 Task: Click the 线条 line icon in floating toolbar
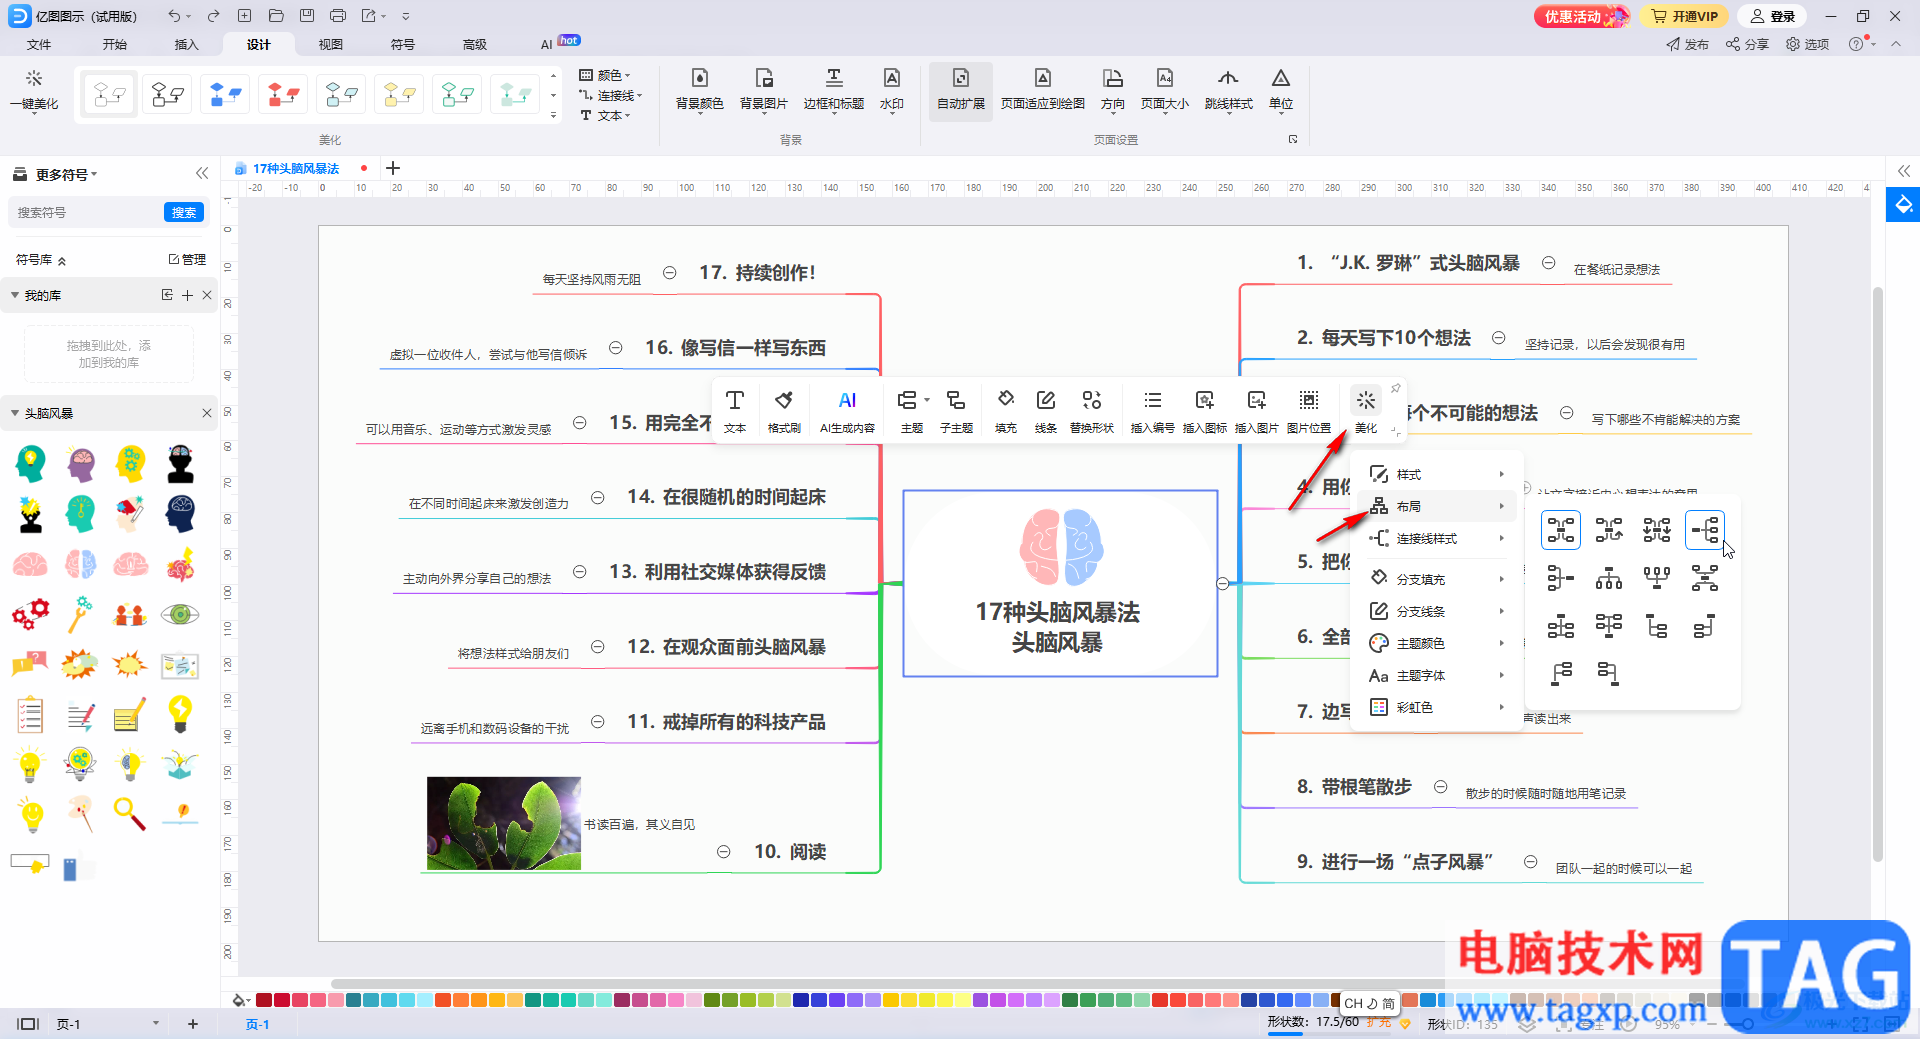tap(1045, 411)
